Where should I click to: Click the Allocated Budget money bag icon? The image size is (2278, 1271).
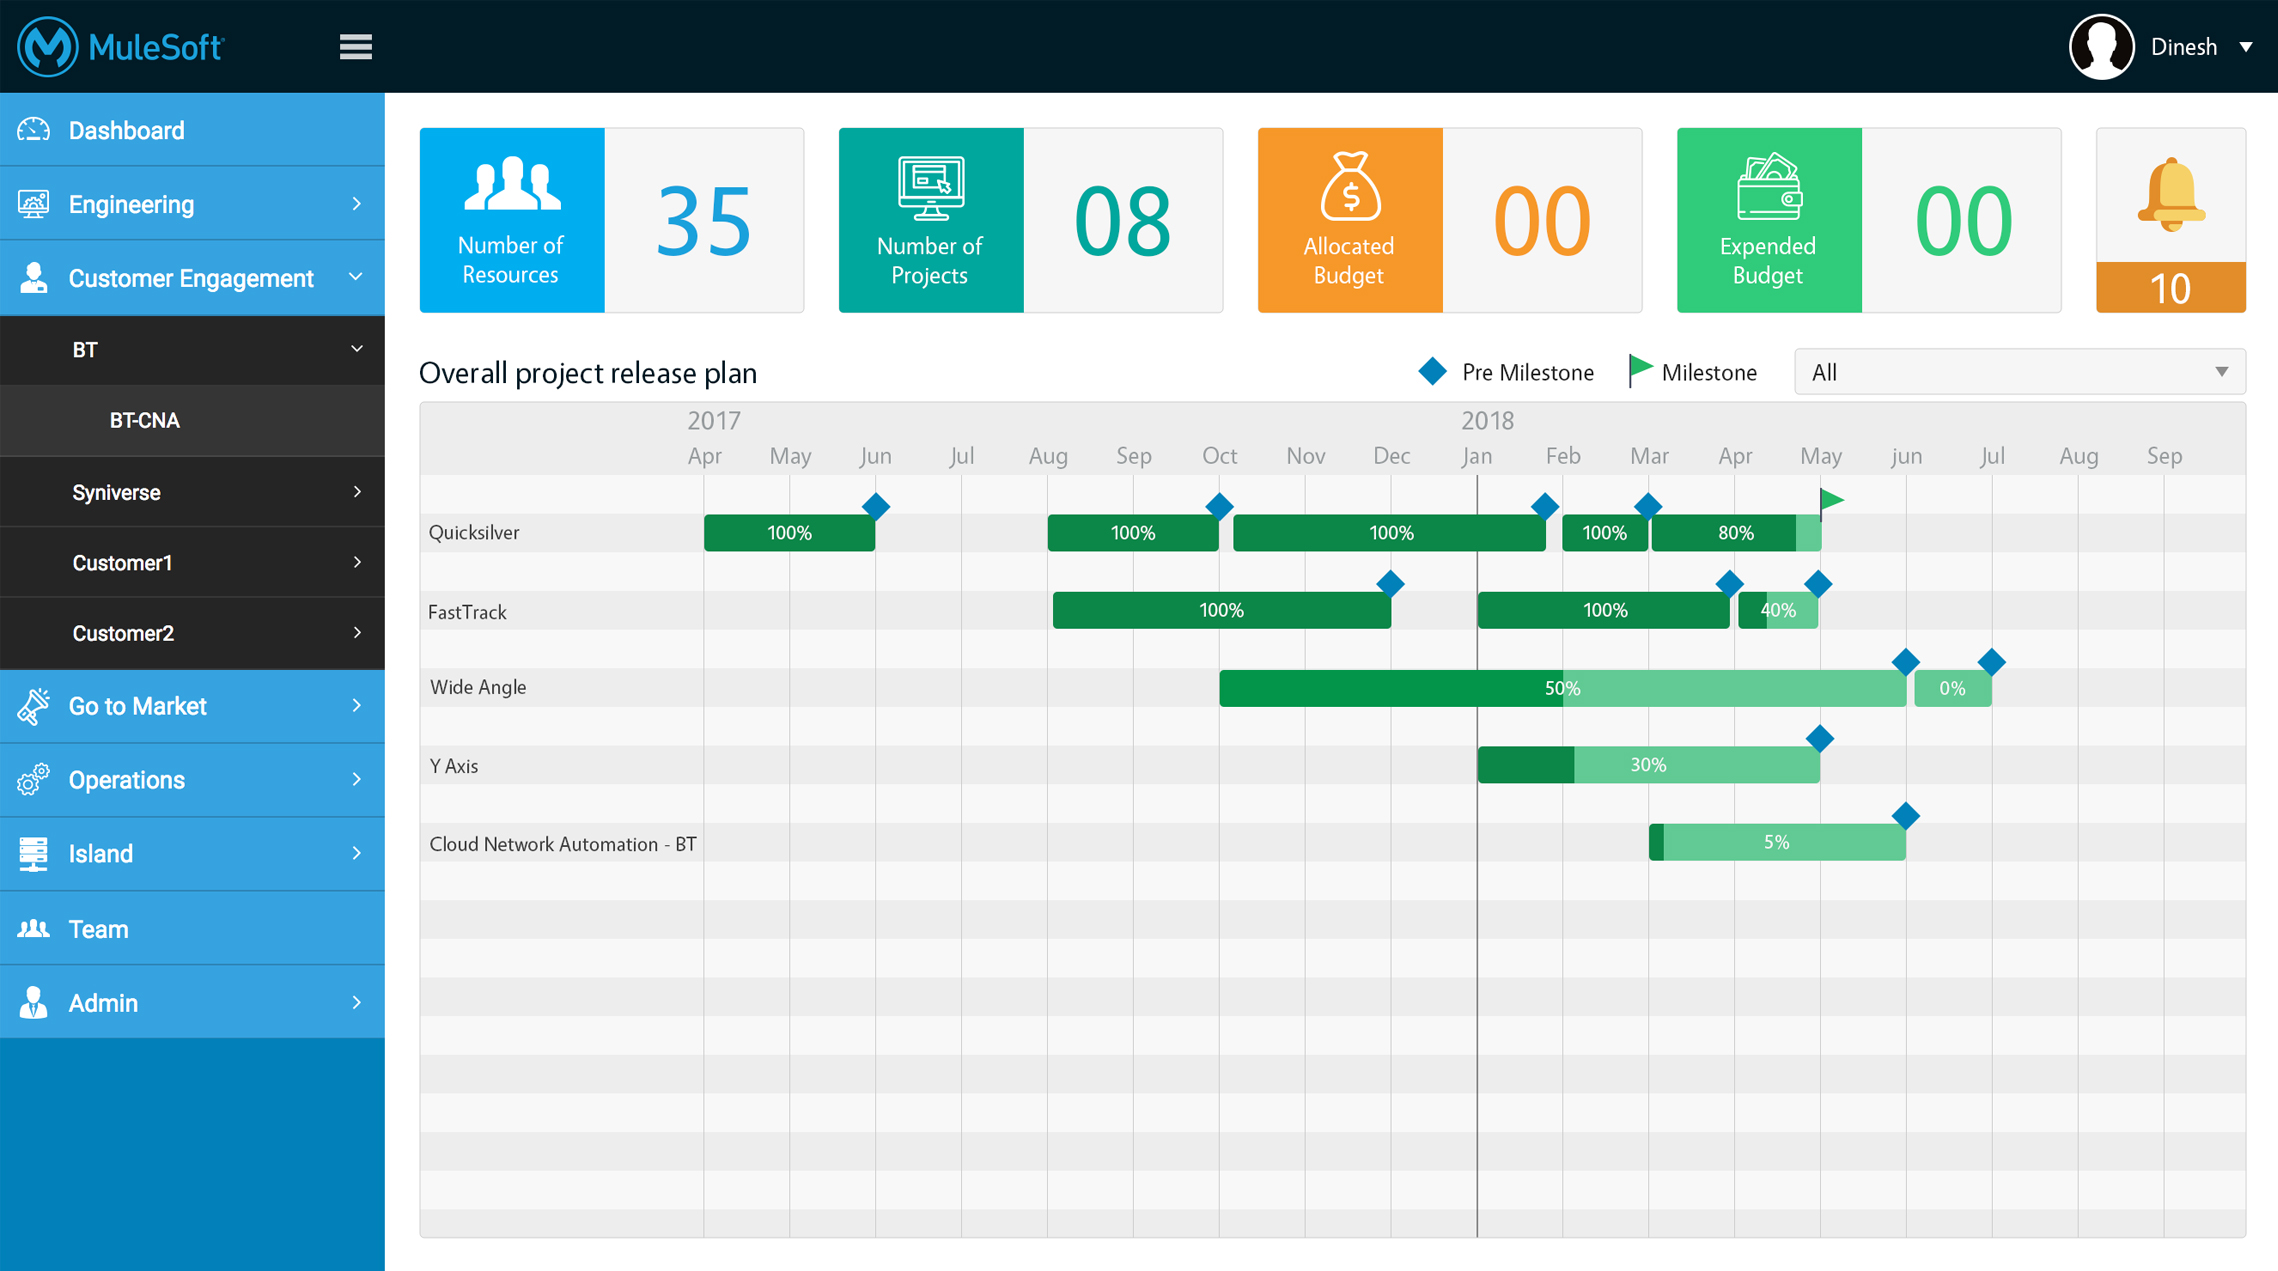click(x=1349, y=187)
